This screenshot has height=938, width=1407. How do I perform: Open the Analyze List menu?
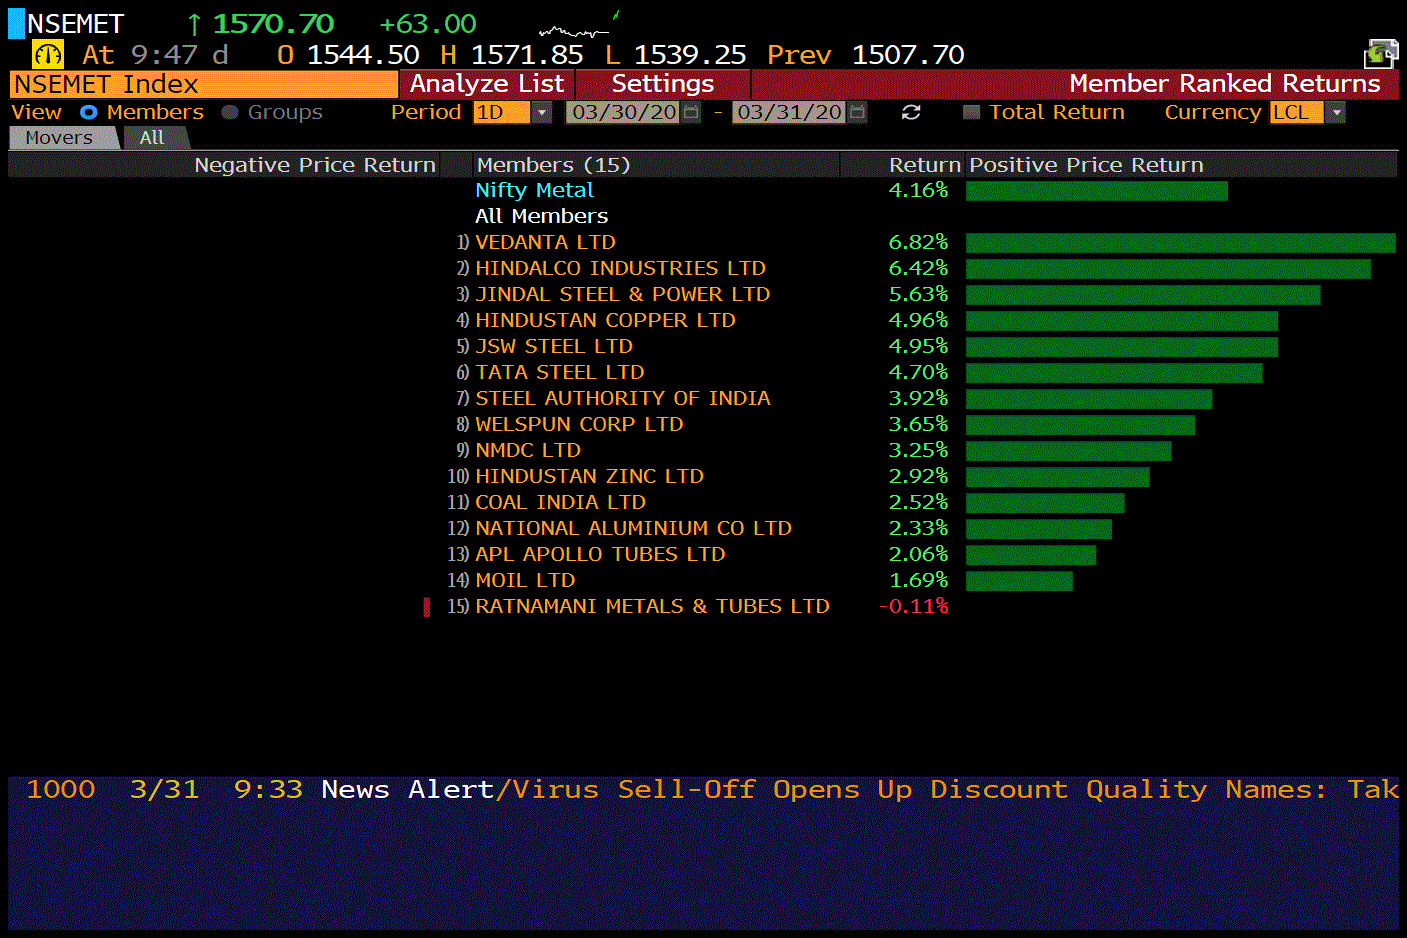pos(486,84)
